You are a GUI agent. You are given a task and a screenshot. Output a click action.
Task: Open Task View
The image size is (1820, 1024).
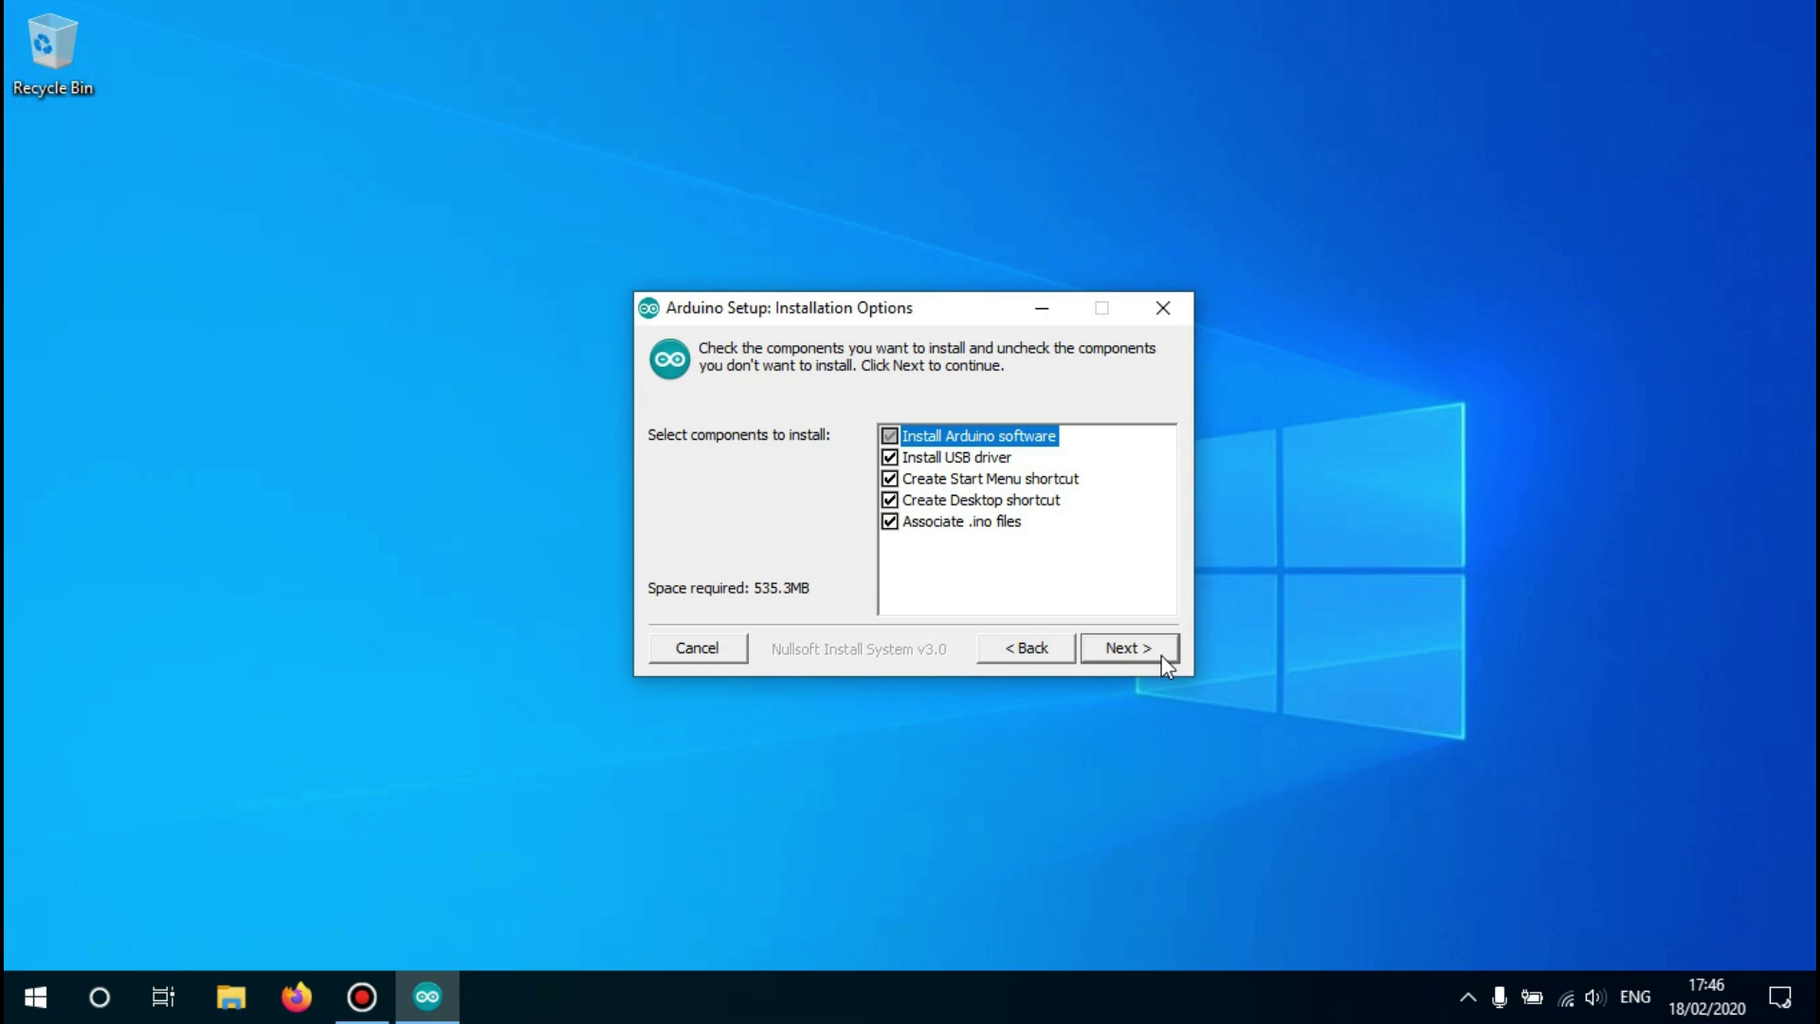[x=163, y=996]
